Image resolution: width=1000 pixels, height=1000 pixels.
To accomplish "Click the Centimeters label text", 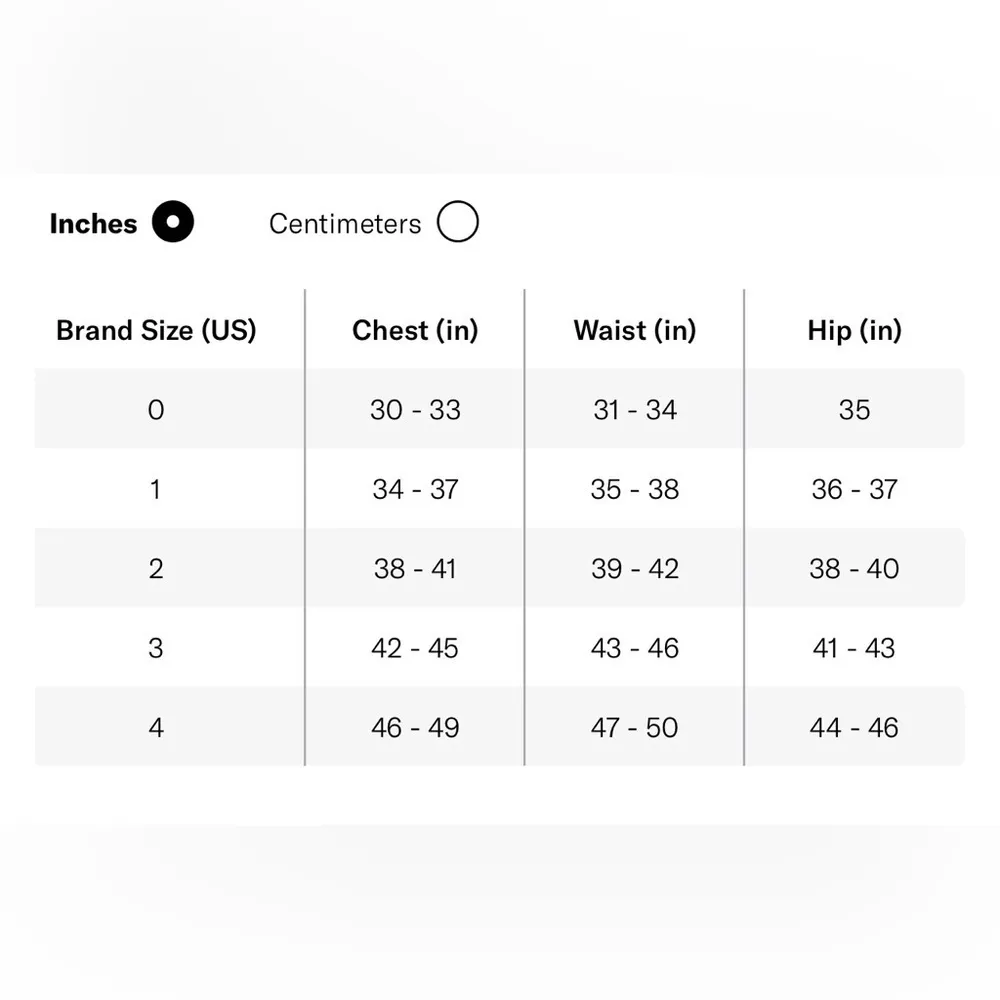I will pos(345,223).
